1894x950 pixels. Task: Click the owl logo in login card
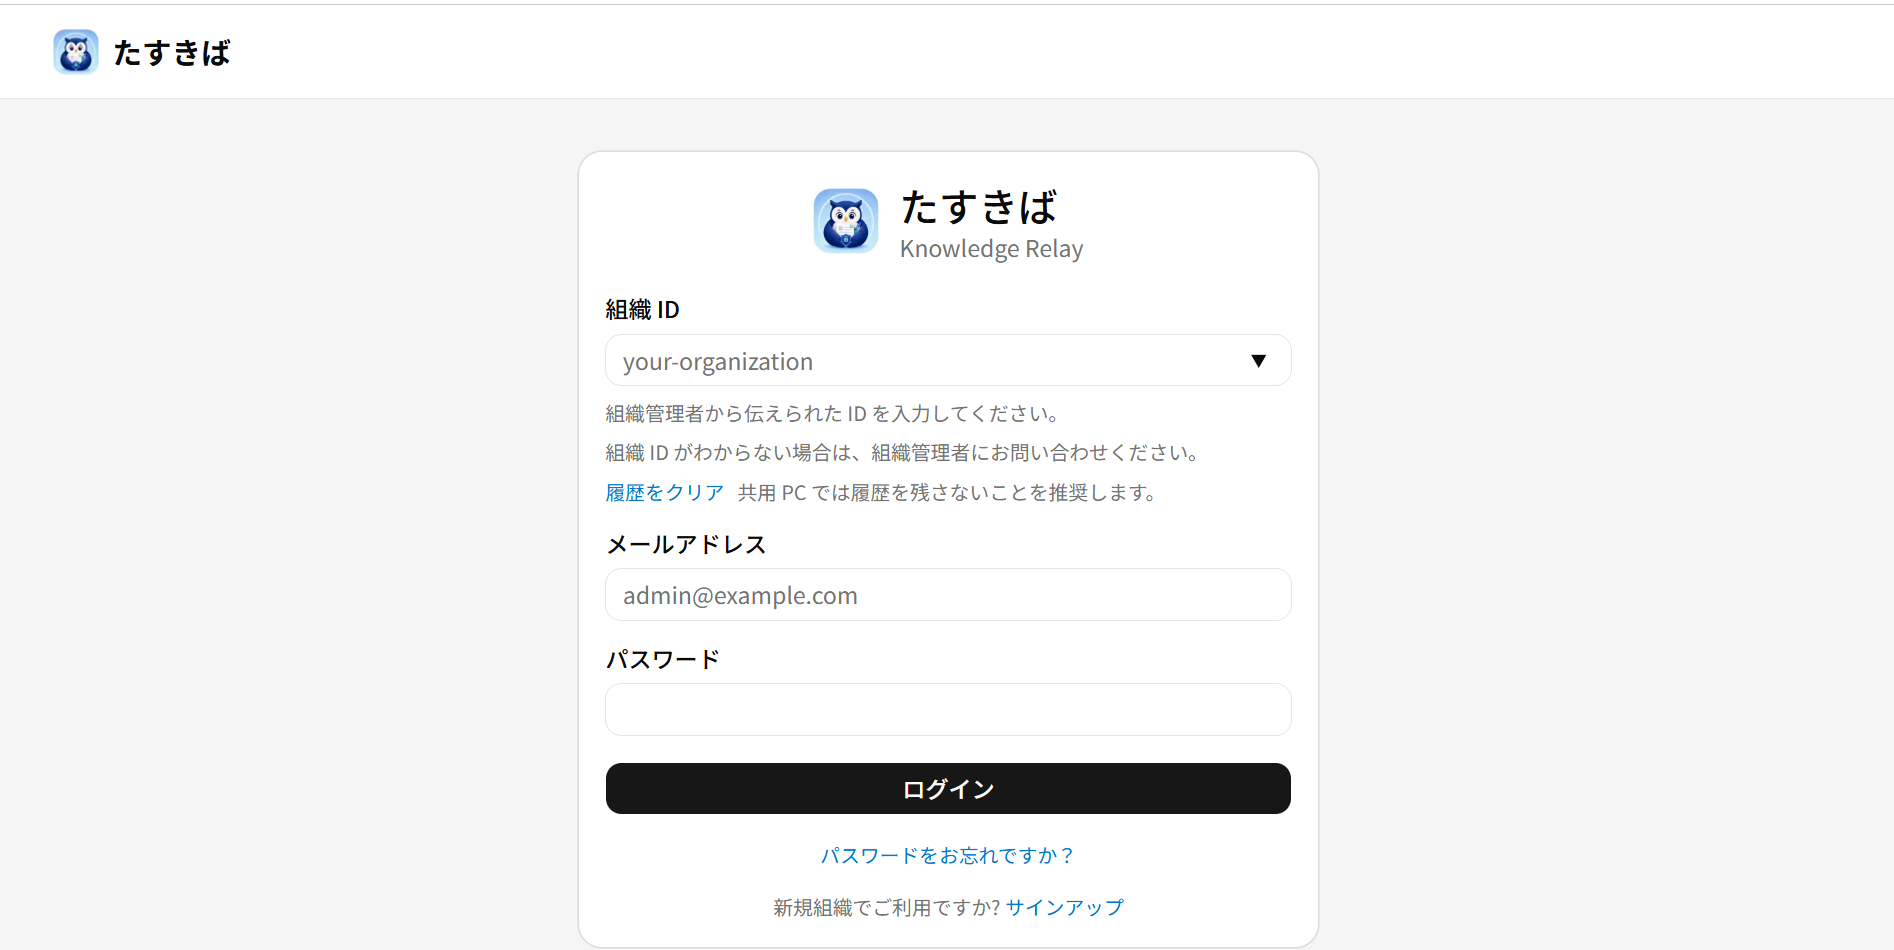(x=846, y=221)
